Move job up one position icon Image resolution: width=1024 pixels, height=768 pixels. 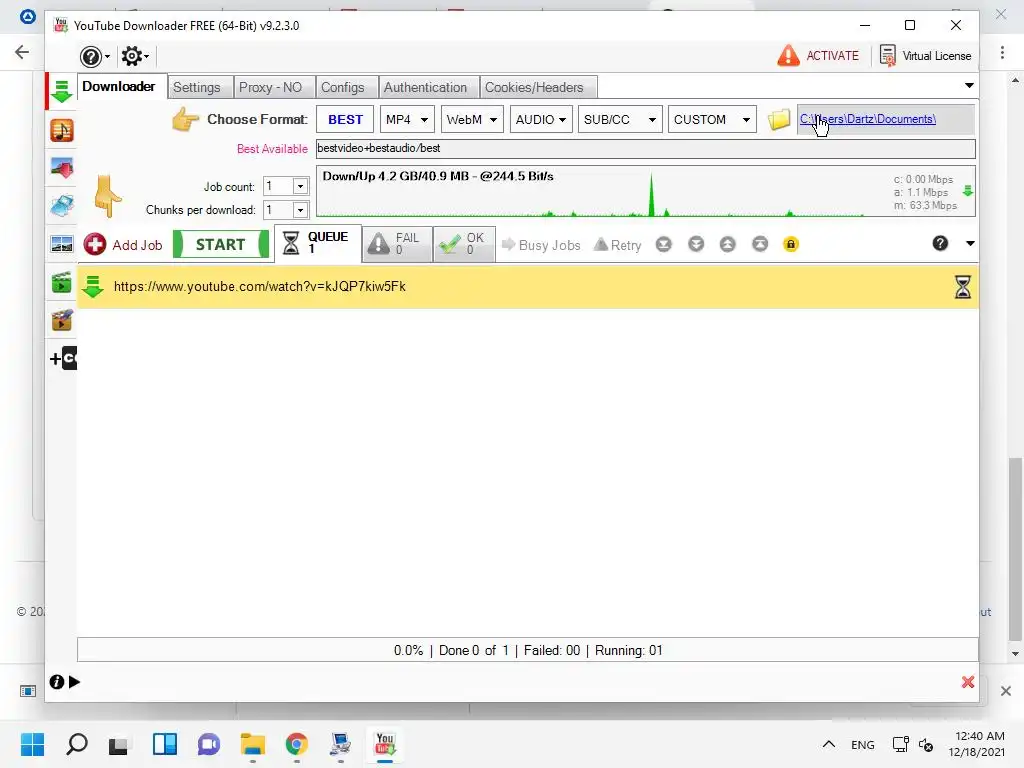point(728,244)
